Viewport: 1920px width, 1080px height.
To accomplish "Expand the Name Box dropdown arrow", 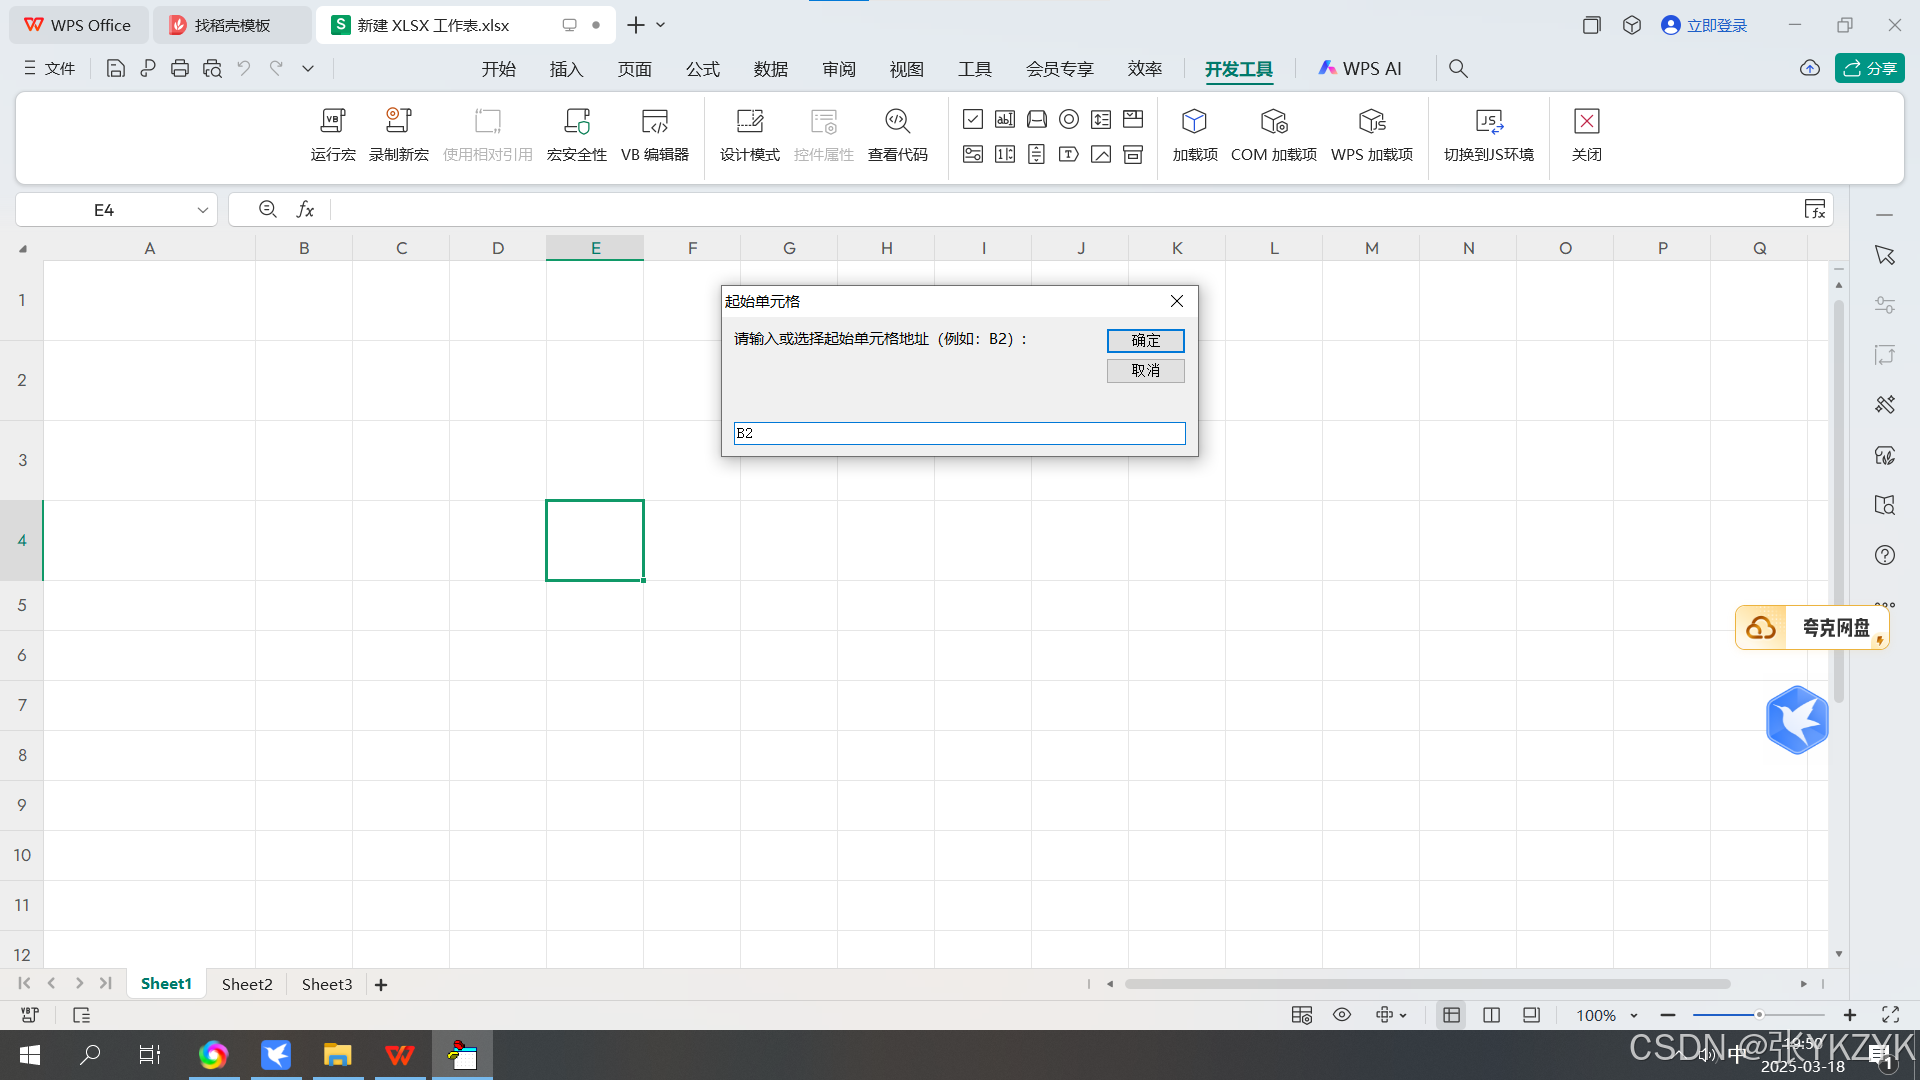I will pos(202,210).
